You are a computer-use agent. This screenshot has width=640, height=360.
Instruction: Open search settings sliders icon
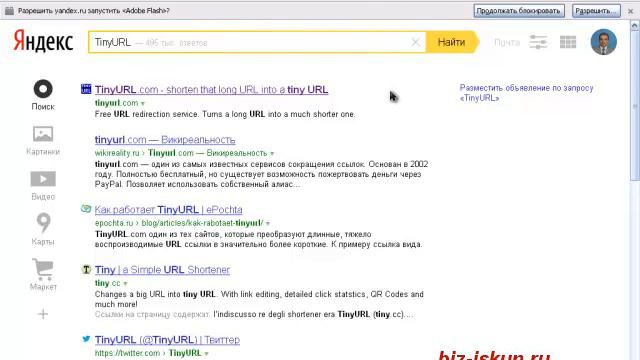538,42
